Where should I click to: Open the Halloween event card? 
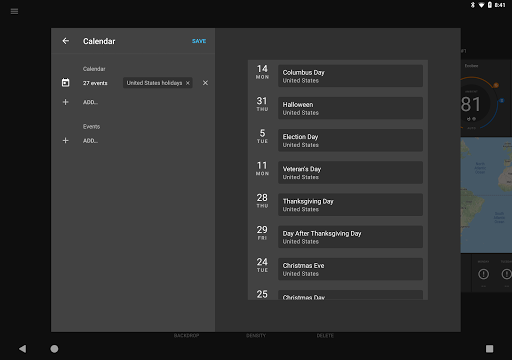(350, 108)
